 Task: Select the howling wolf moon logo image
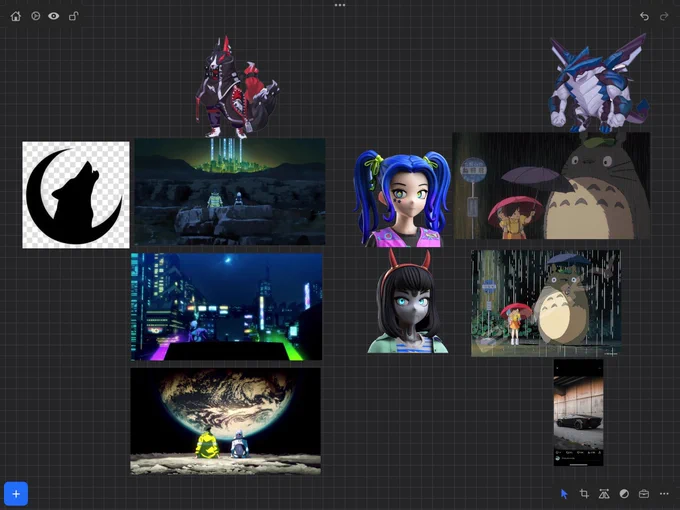[76, 195]
